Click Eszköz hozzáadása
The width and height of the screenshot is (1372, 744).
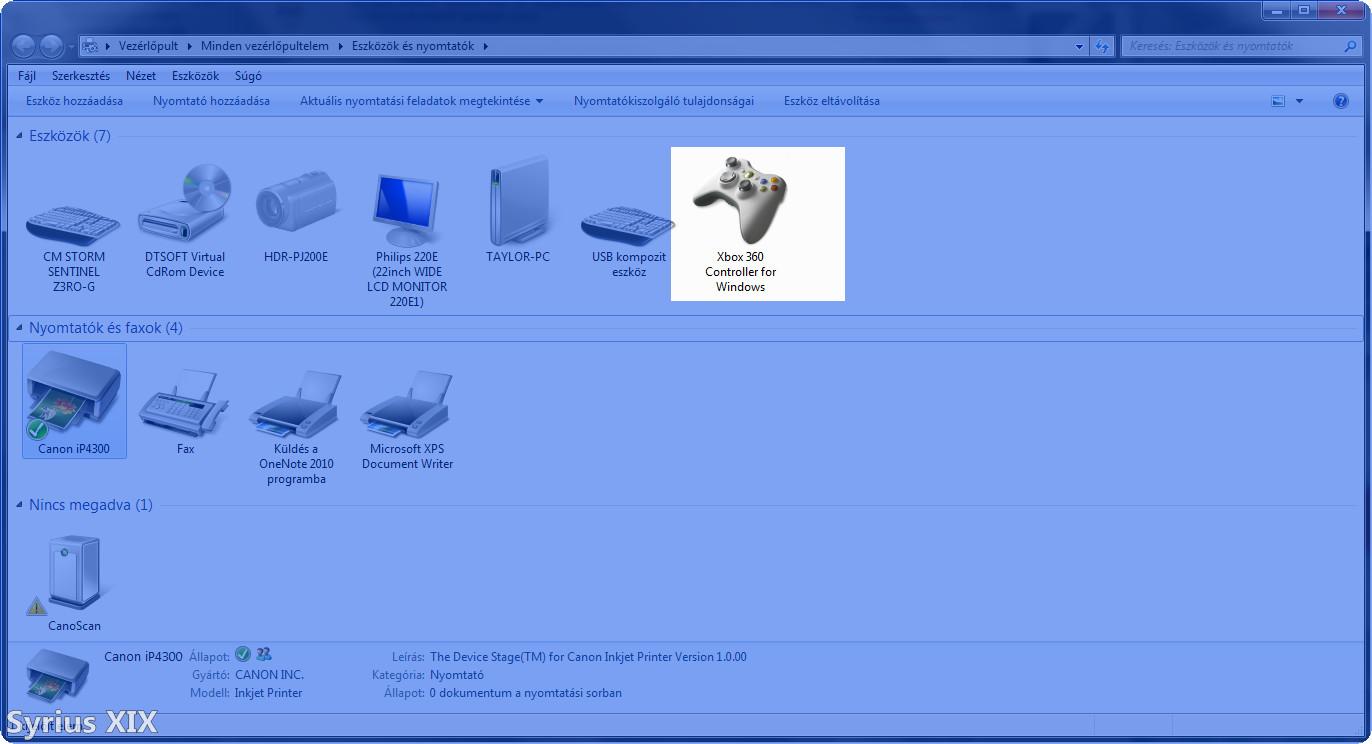click(x=75, y=101)
